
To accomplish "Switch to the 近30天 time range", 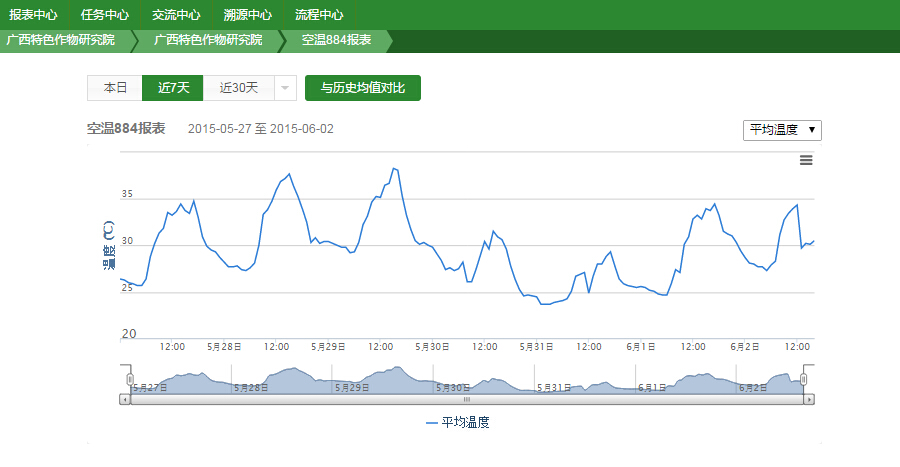I will point(238,88).
